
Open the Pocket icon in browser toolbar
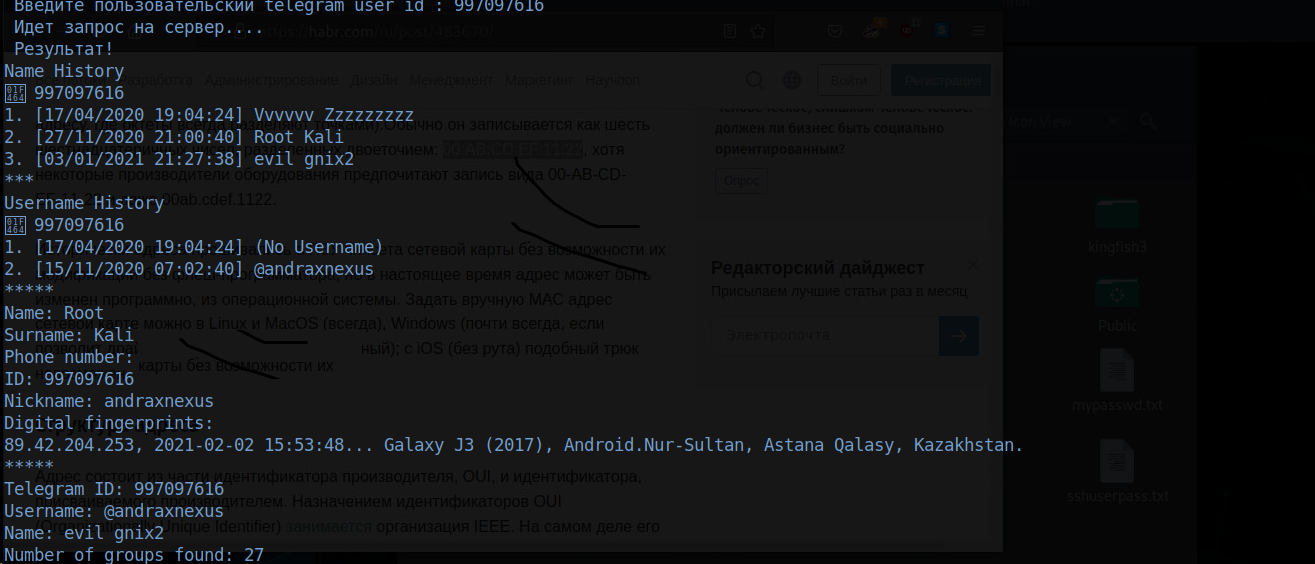click(834, 31)
